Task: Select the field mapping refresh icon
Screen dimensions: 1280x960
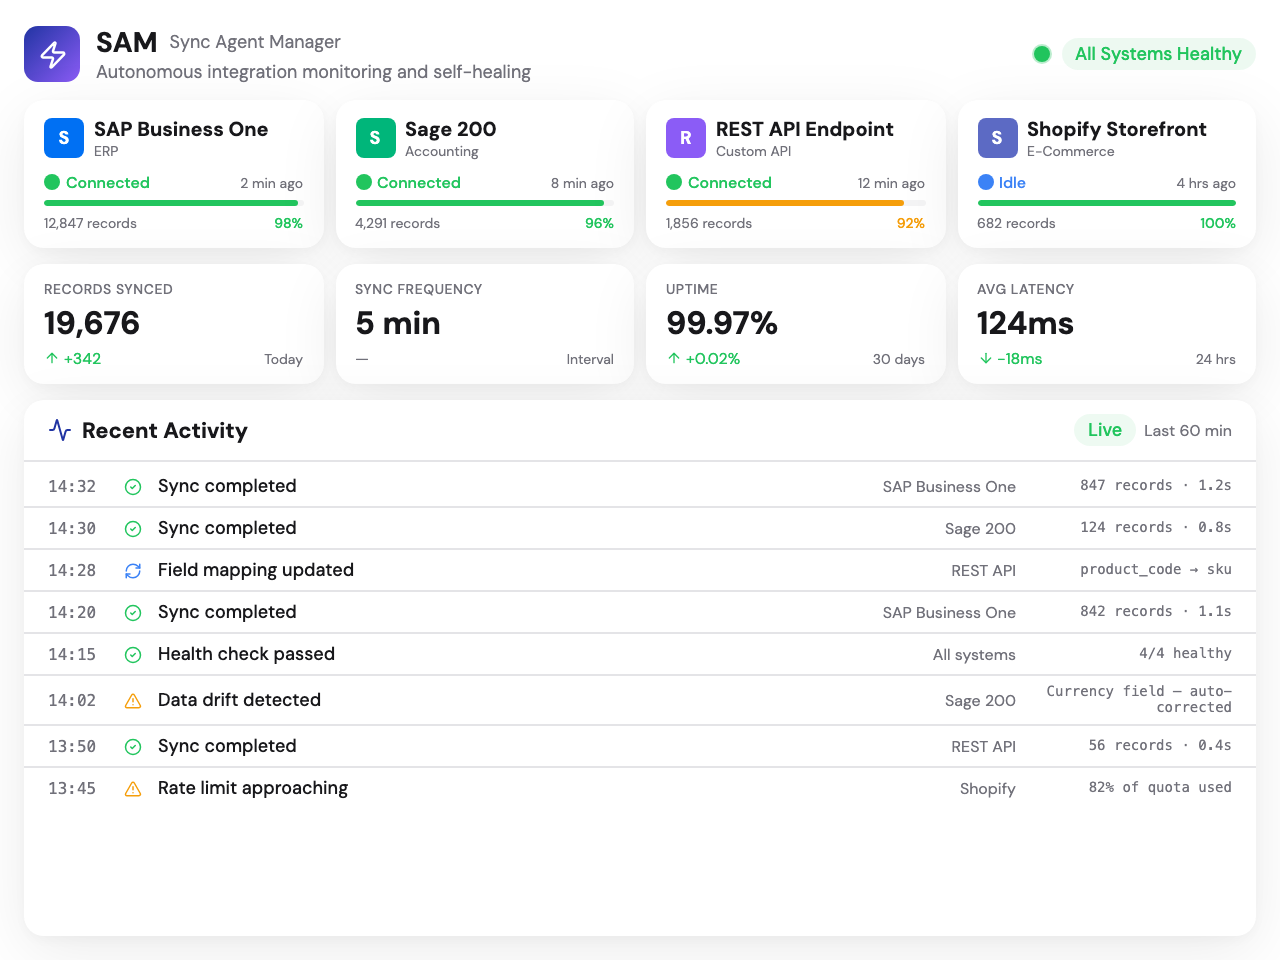Action: pyautogui.click(x=132, y=569)
